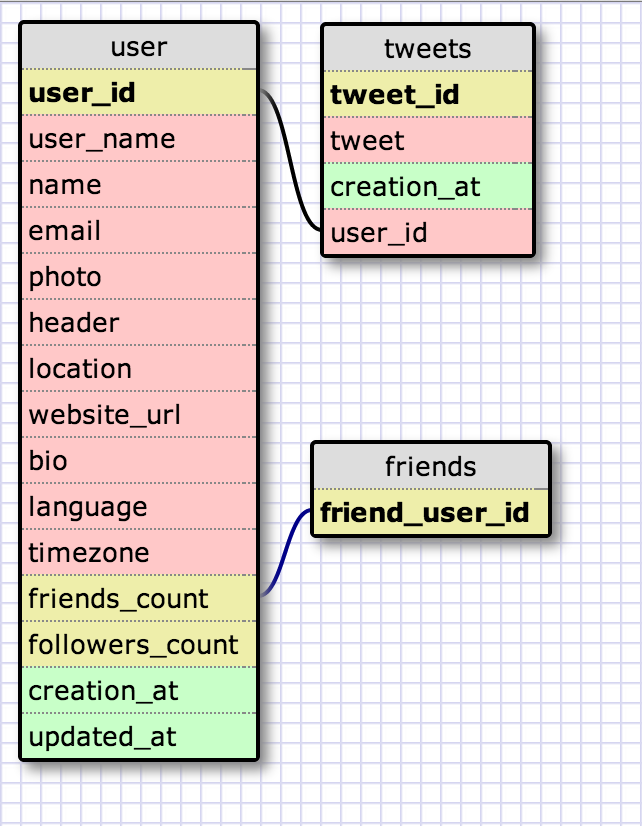The image size is (642, 826).
Task: Click the friends_count field row
Action: click(x=139, y=599)
